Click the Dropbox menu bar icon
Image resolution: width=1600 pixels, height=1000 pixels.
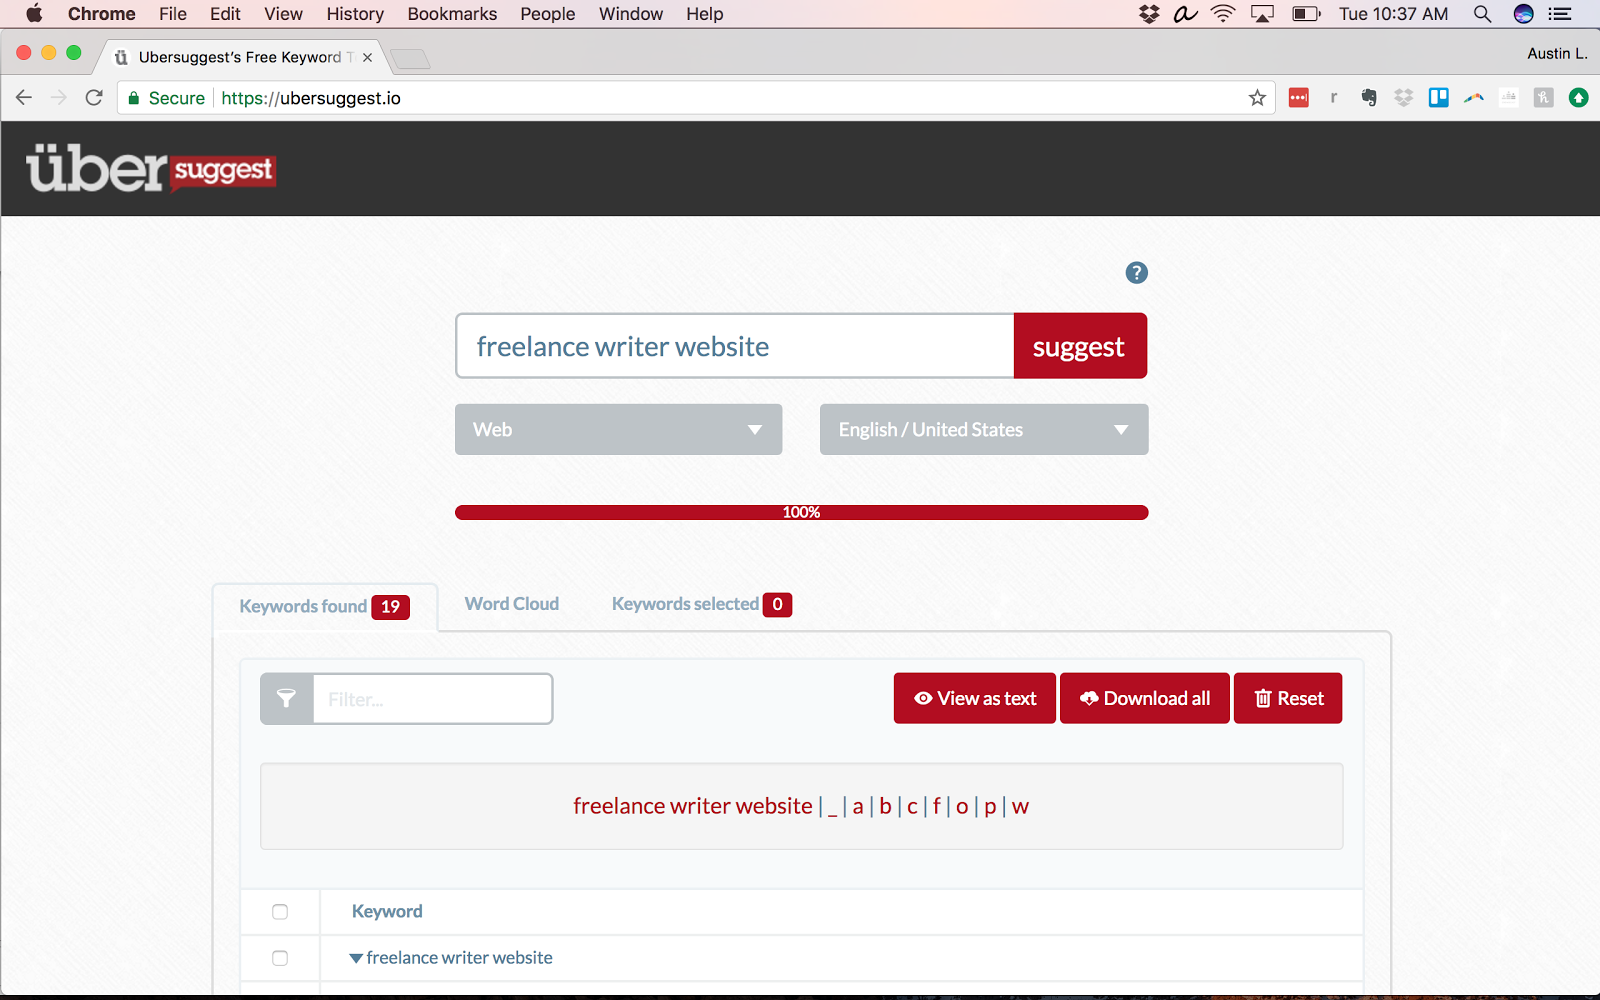1149,14
